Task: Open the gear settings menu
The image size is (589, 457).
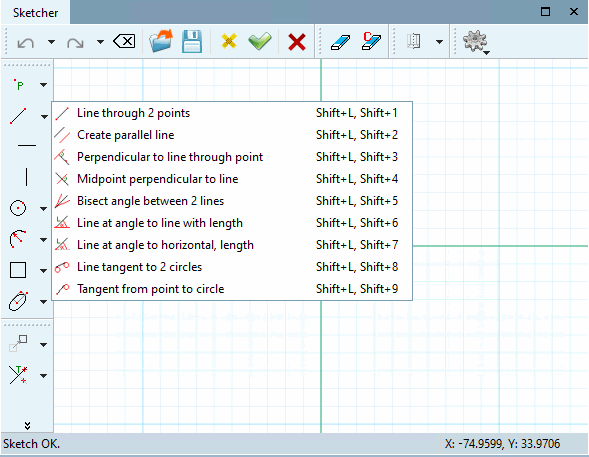Action: (476, 42)
